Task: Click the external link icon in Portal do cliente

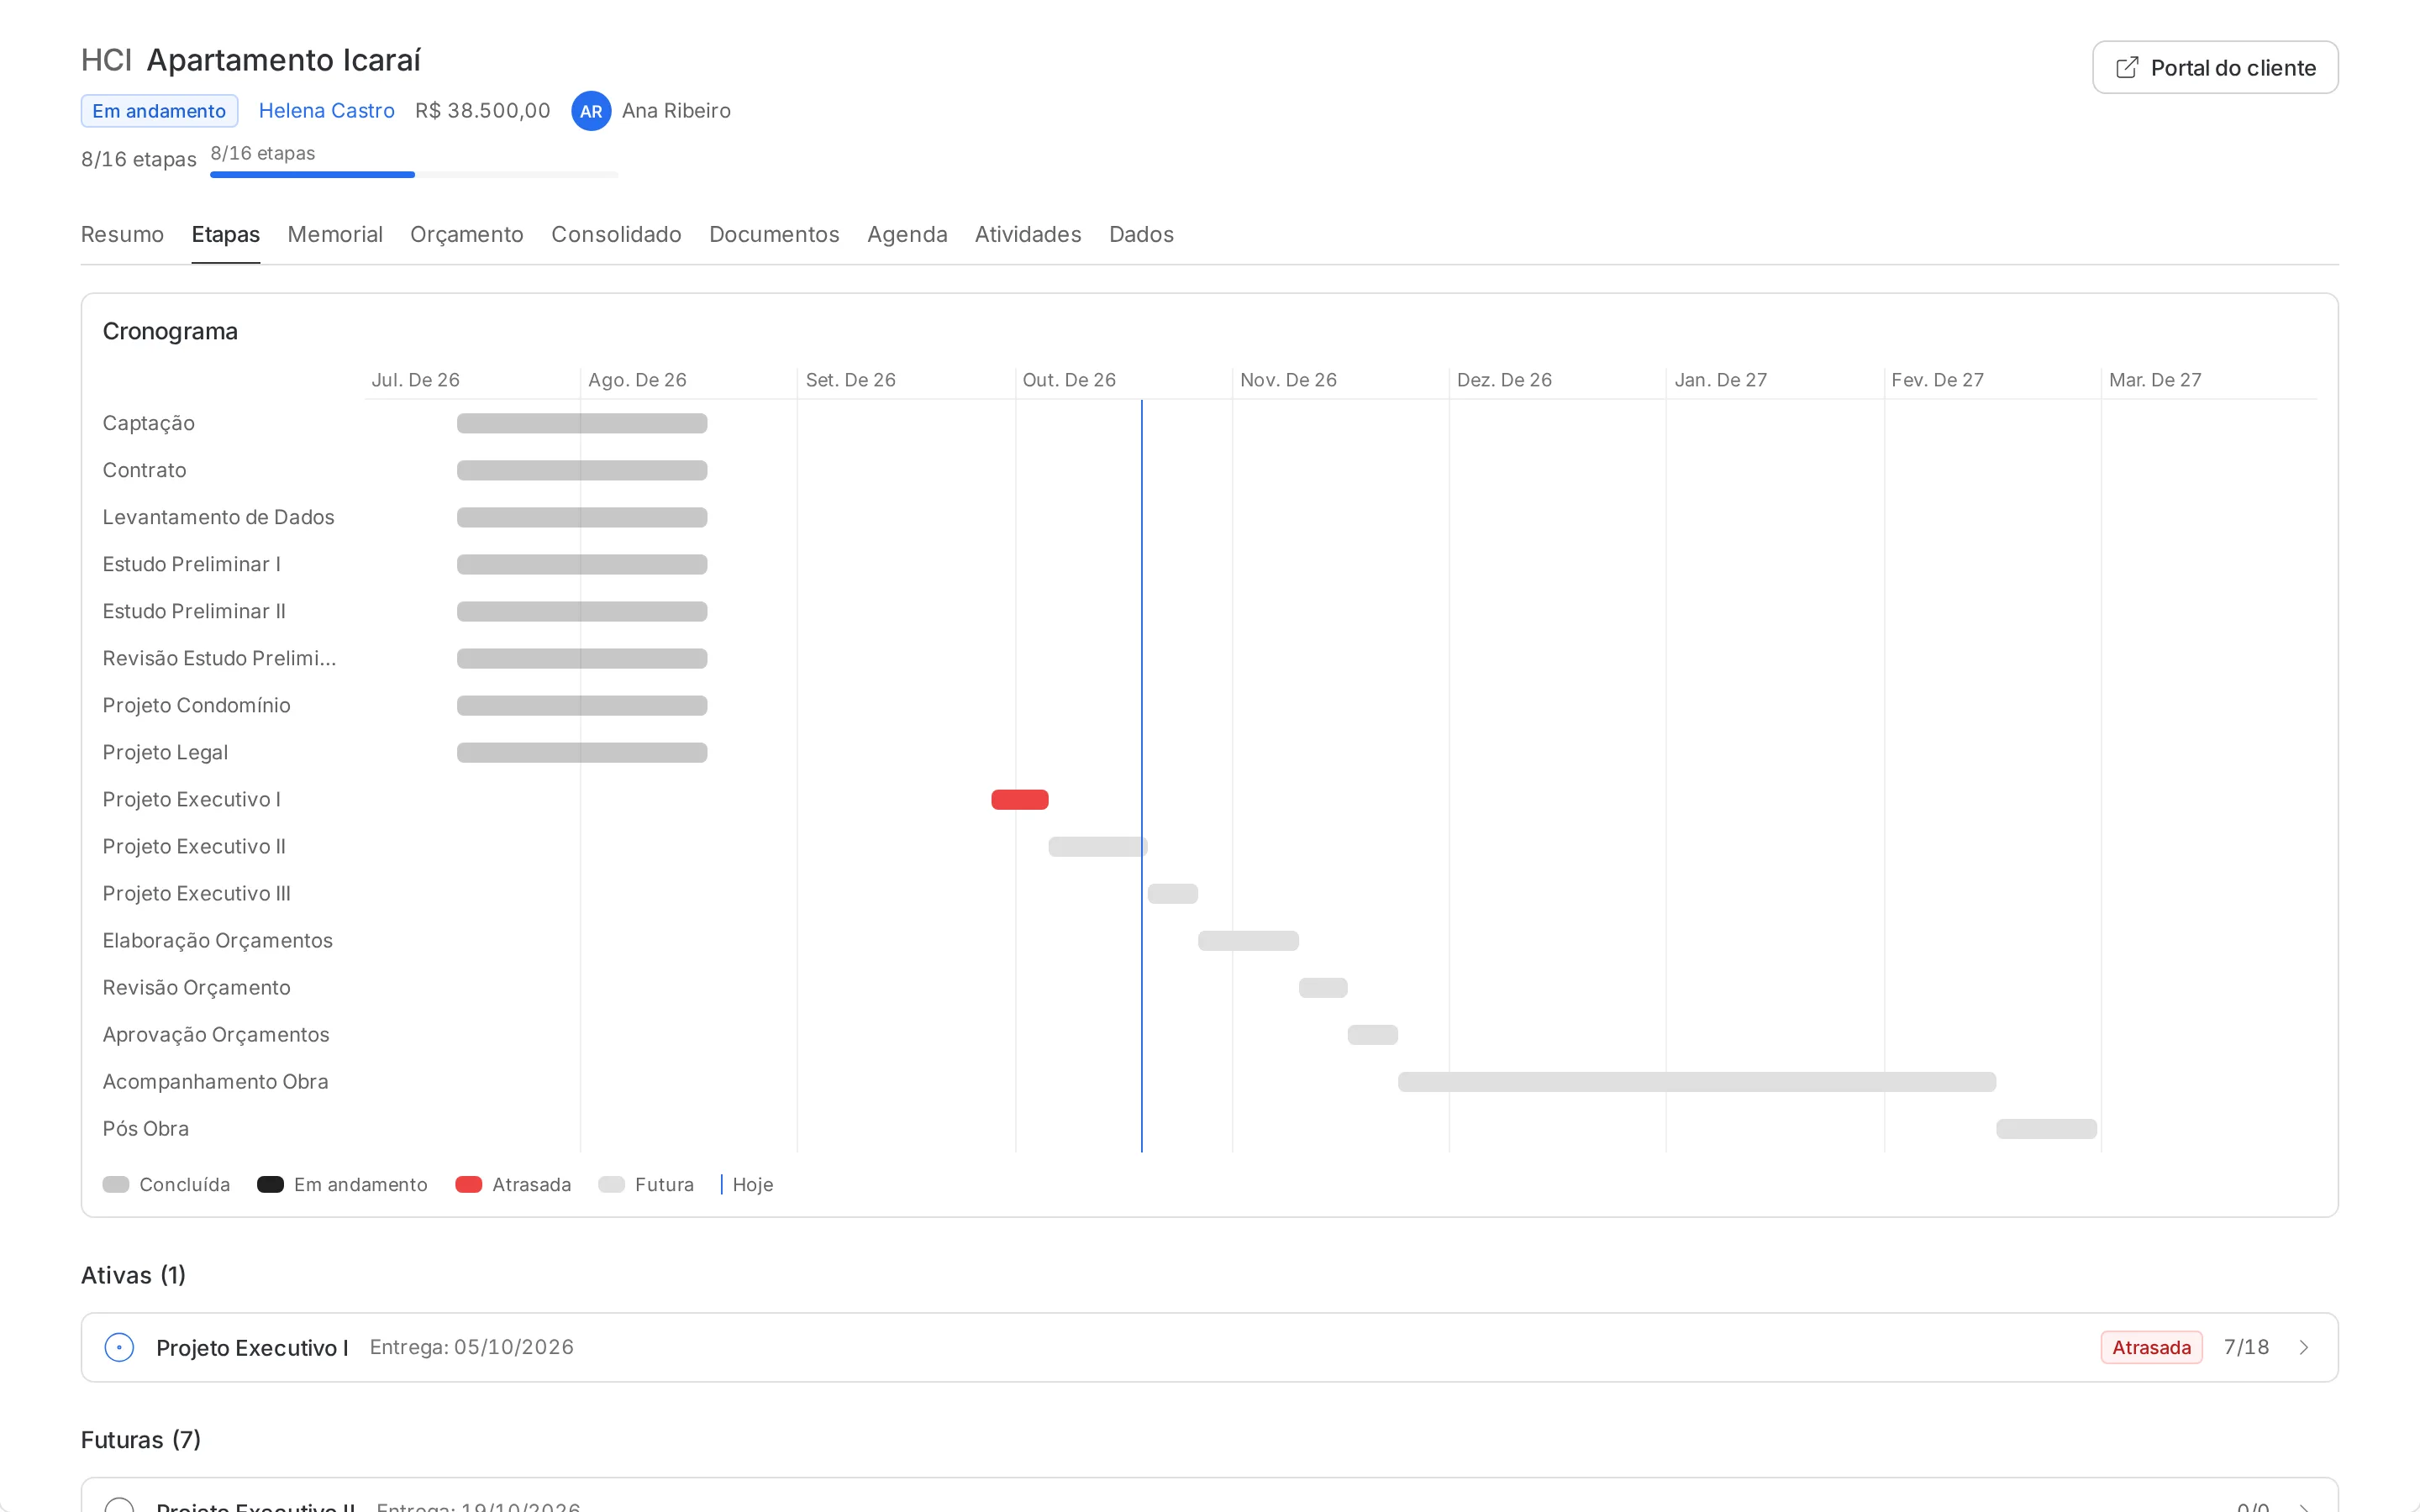Action: point(2127,67)
